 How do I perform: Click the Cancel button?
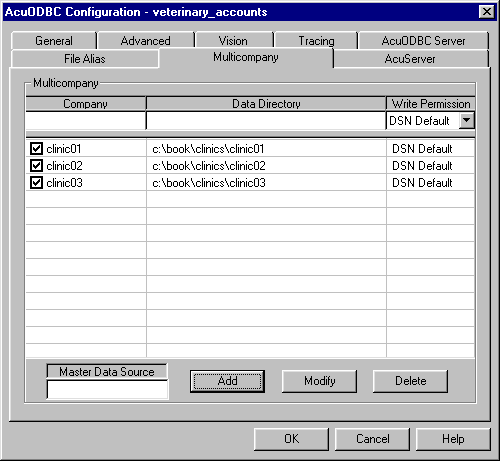pos(372,439)
